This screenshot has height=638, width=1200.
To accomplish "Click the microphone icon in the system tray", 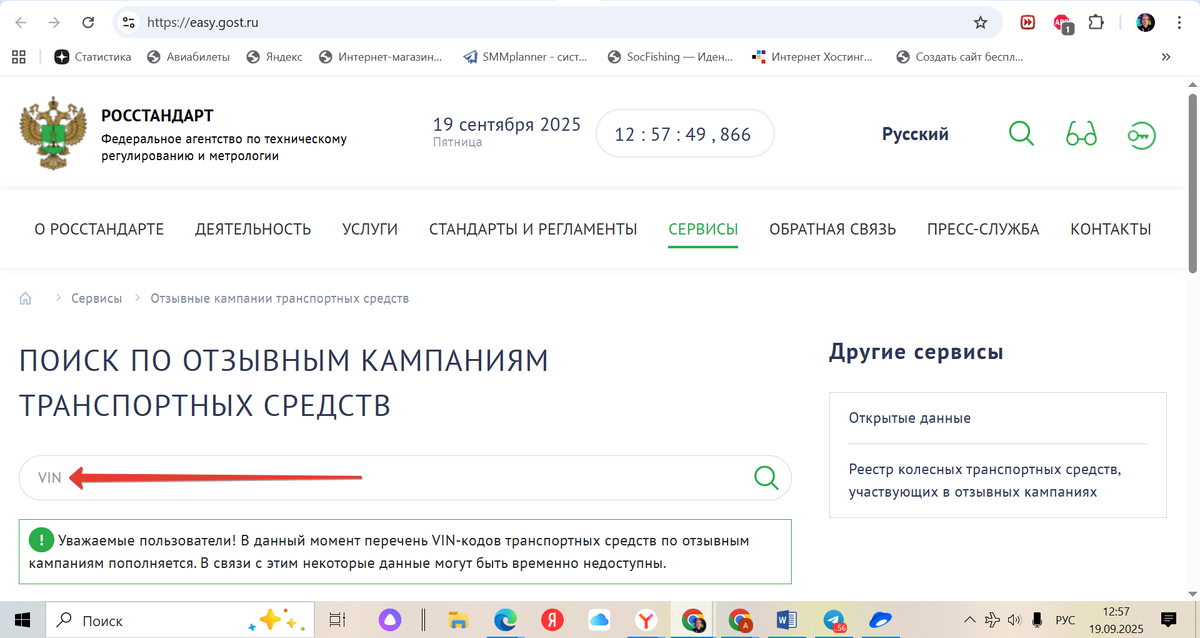I will click(1036, 619).
